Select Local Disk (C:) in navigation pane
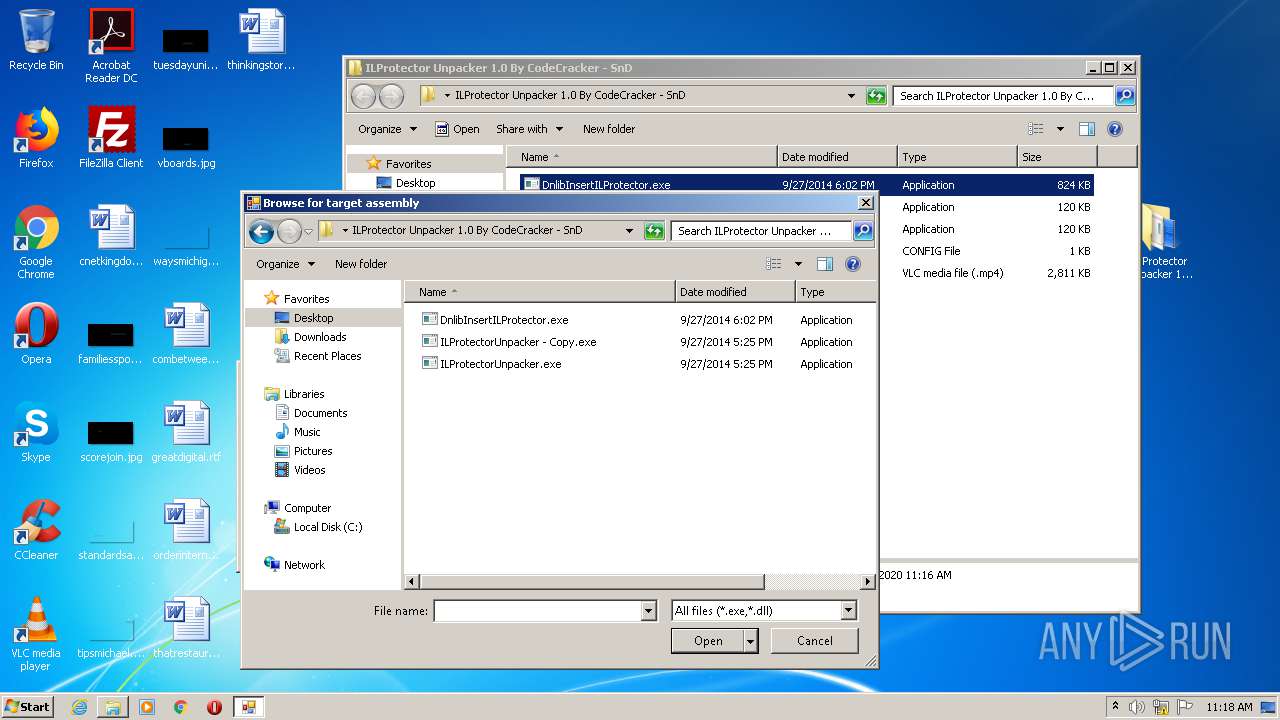 click(x=327, y=527)
